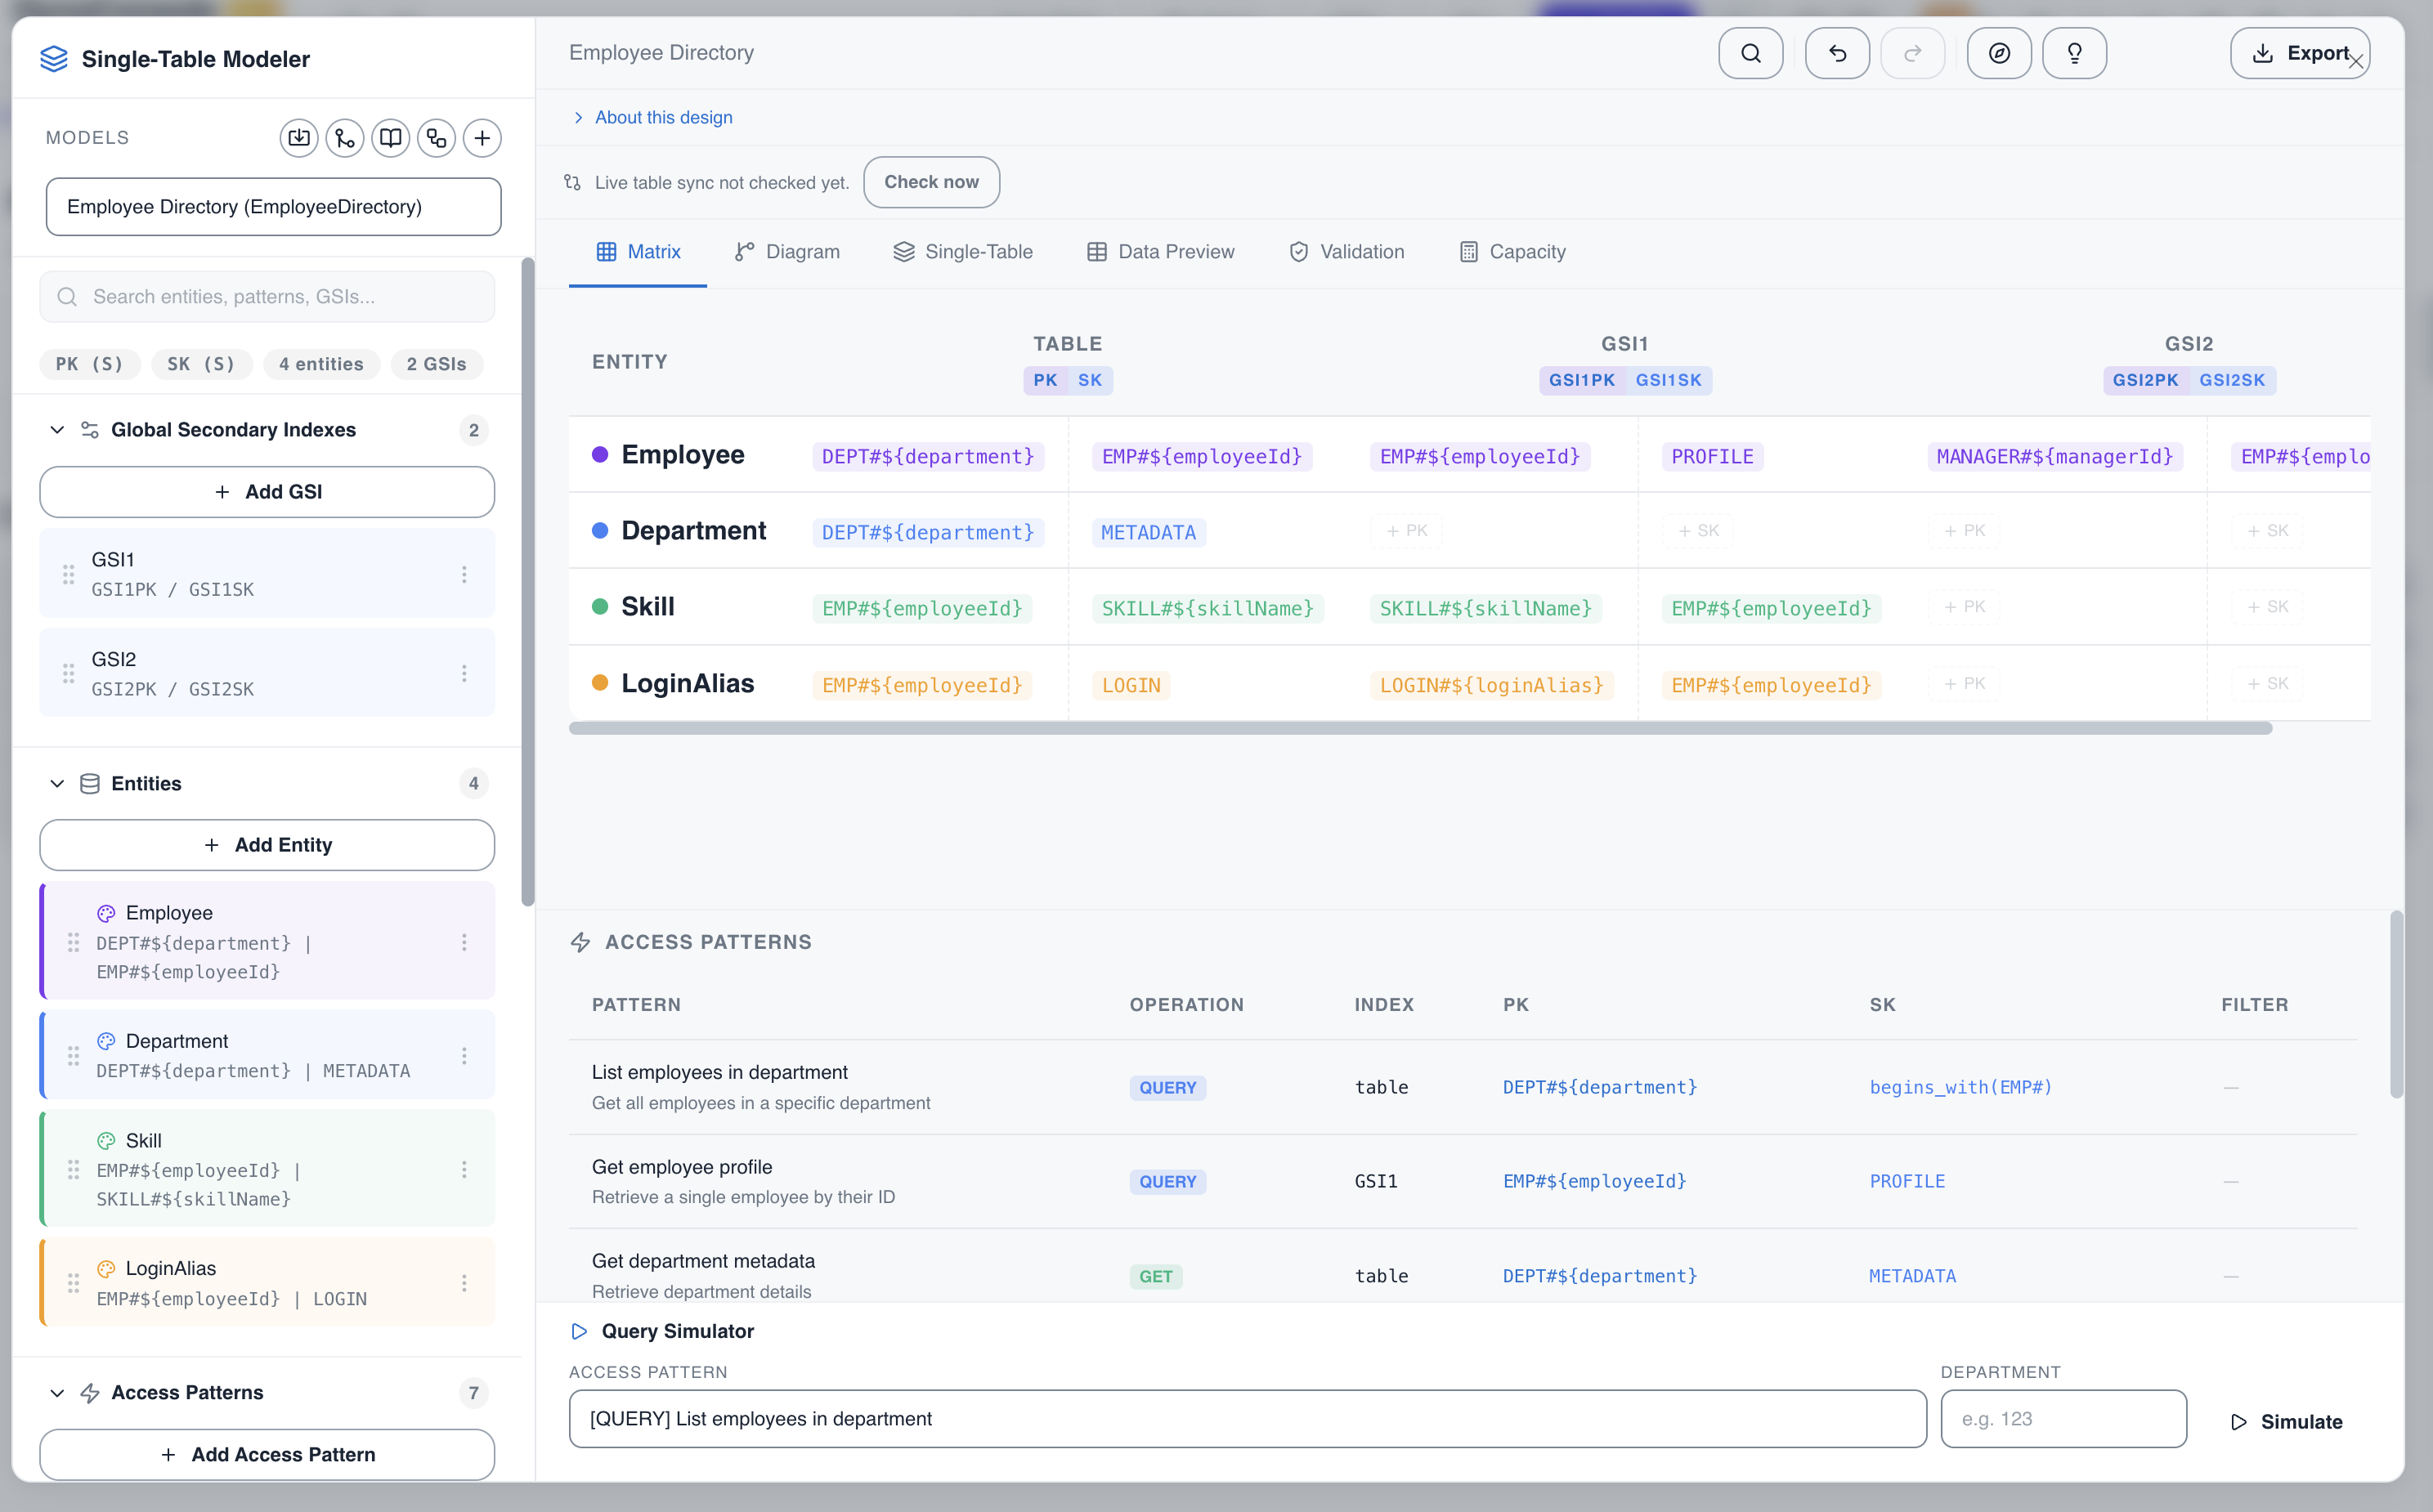Collapse the Access Patterns sidebar section
2433x1512 pixels.
57,1393
